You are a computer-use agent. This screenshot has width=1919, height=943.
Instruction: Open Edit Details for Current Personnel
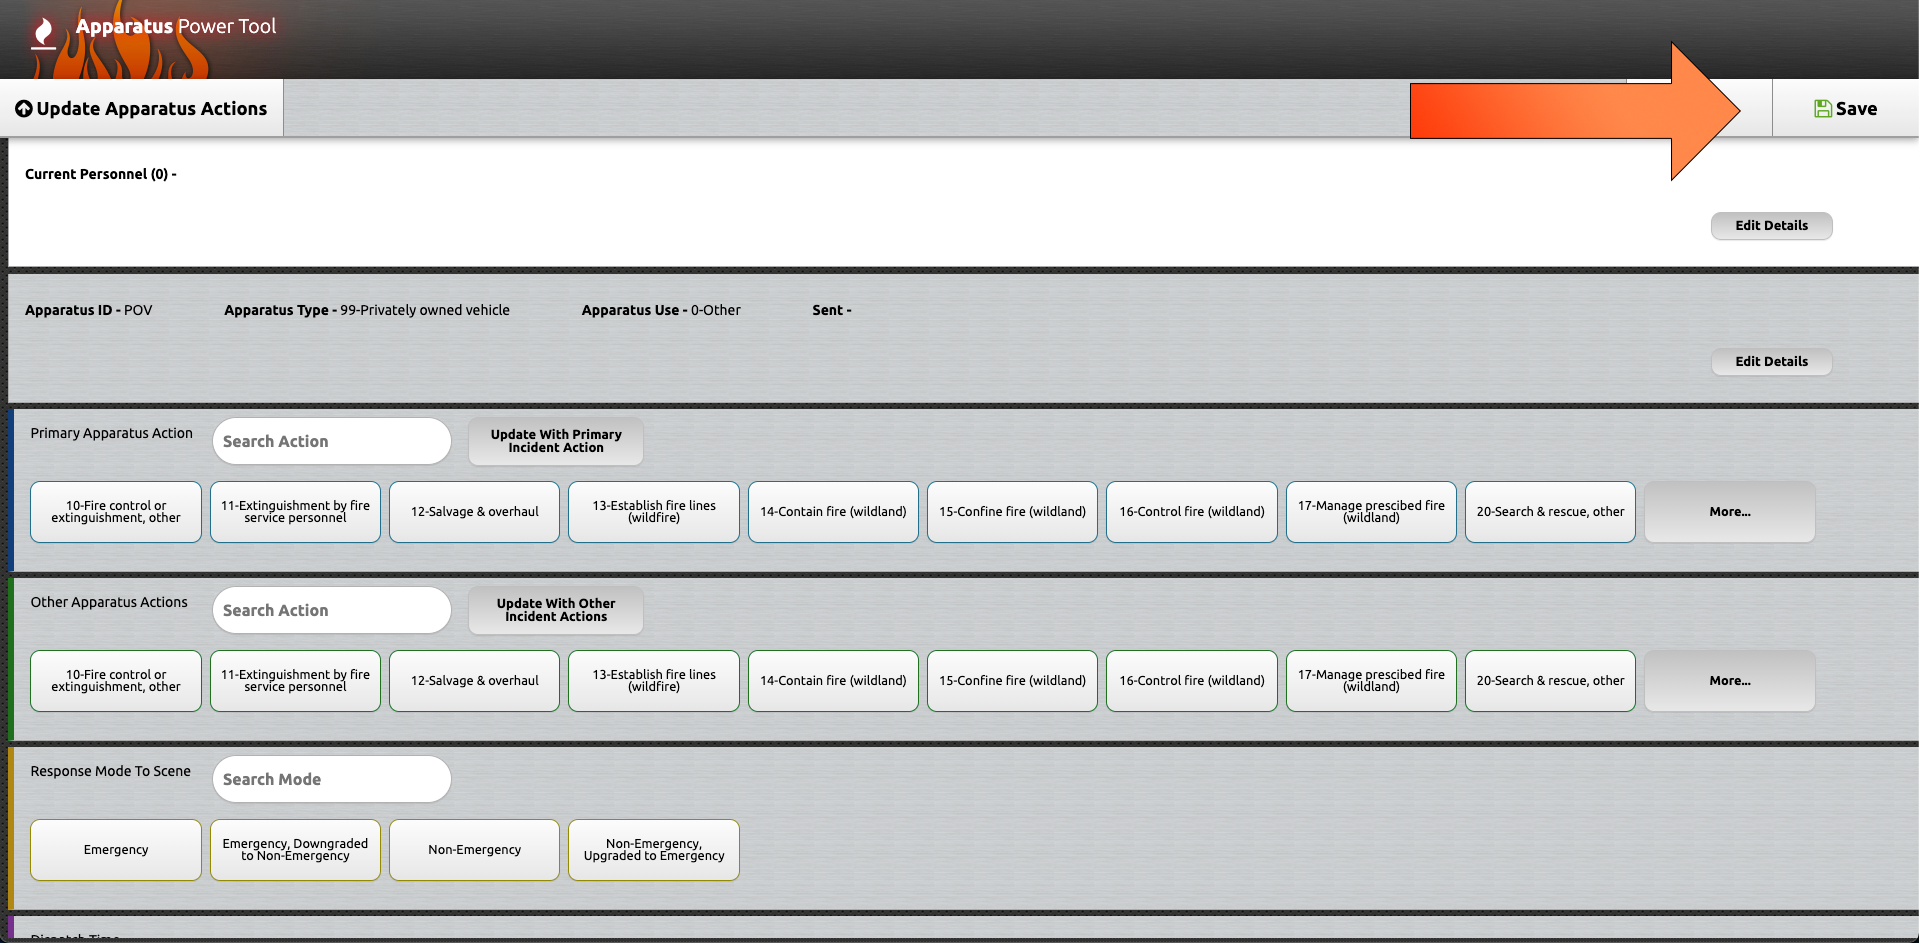(x=1770, y=226)
